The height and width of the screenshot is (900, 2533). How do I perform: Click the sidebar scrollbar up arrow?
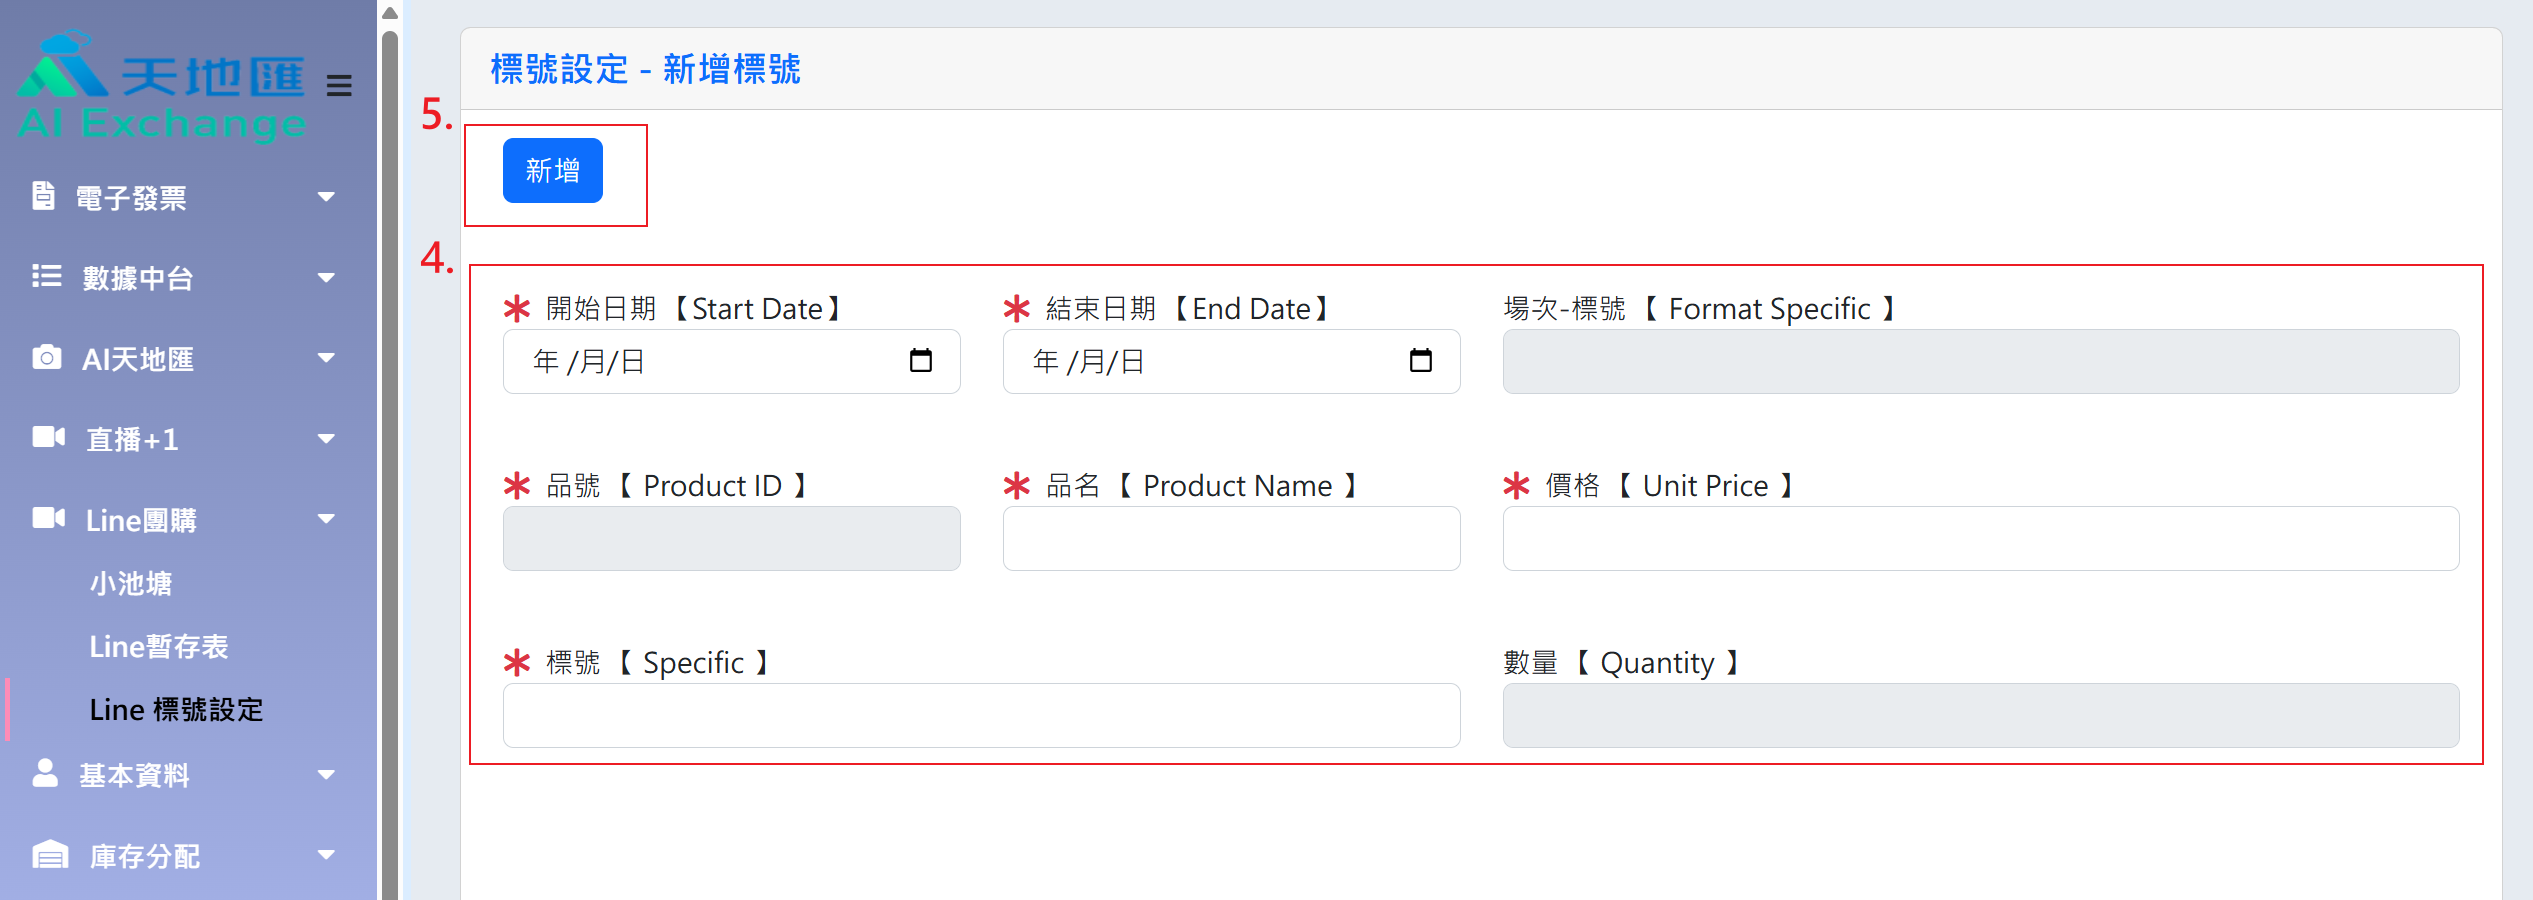coord(390,13)
